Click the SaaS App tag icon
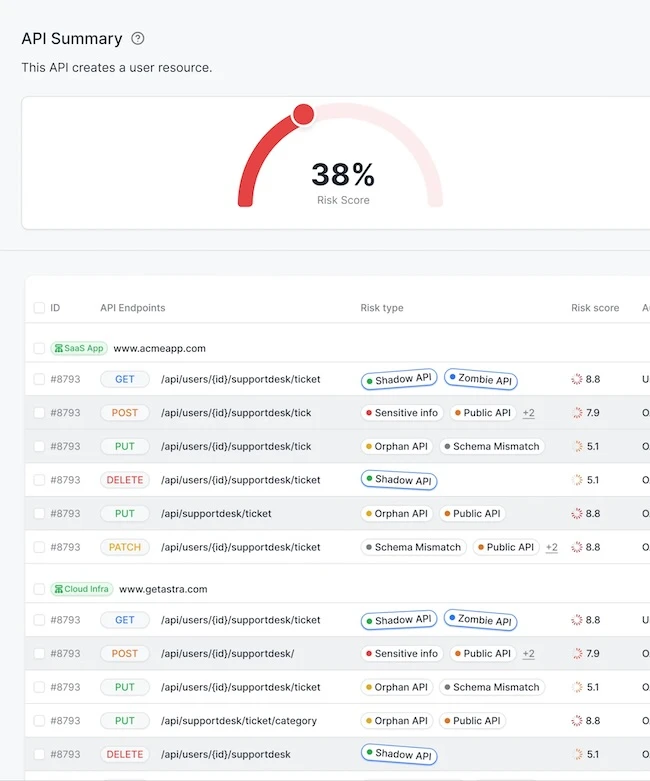Image resolution: width=650 pixels, height=781 pixels. [59, 349]
